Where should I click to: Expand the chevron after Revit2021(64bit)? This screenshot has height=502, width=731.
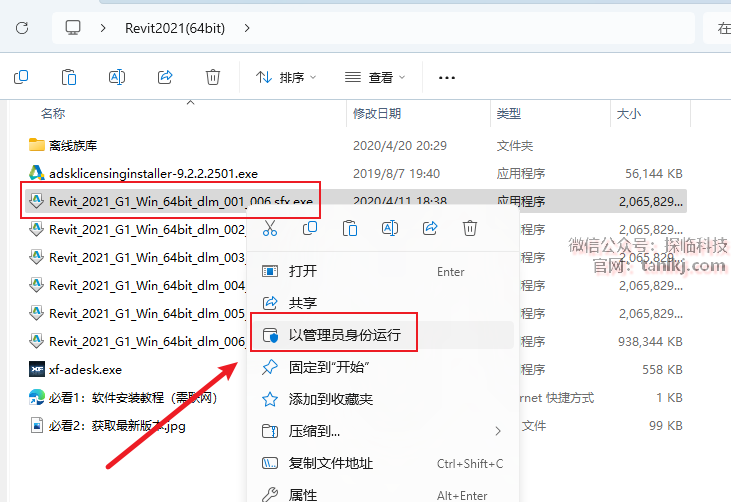[x=247, y=28]
